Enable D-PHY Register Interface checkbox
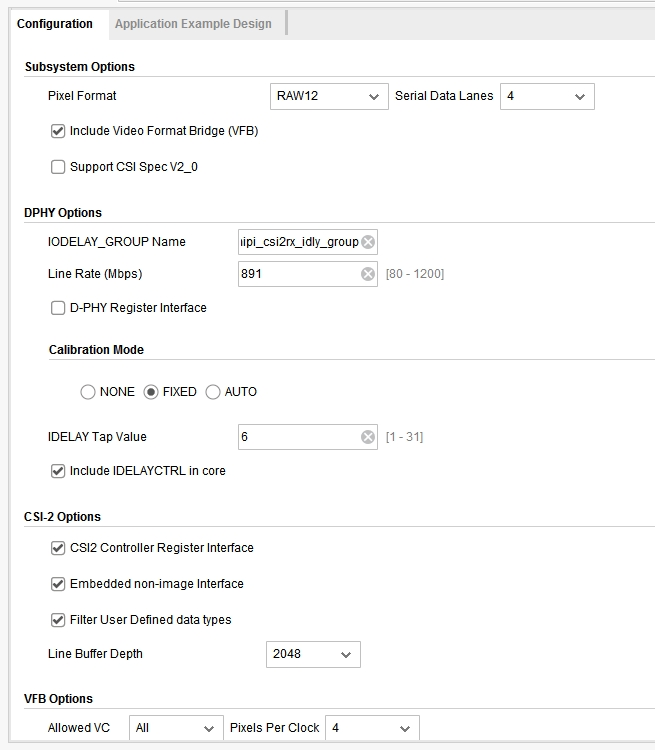The image size is (655, 750). click(58, 308)
